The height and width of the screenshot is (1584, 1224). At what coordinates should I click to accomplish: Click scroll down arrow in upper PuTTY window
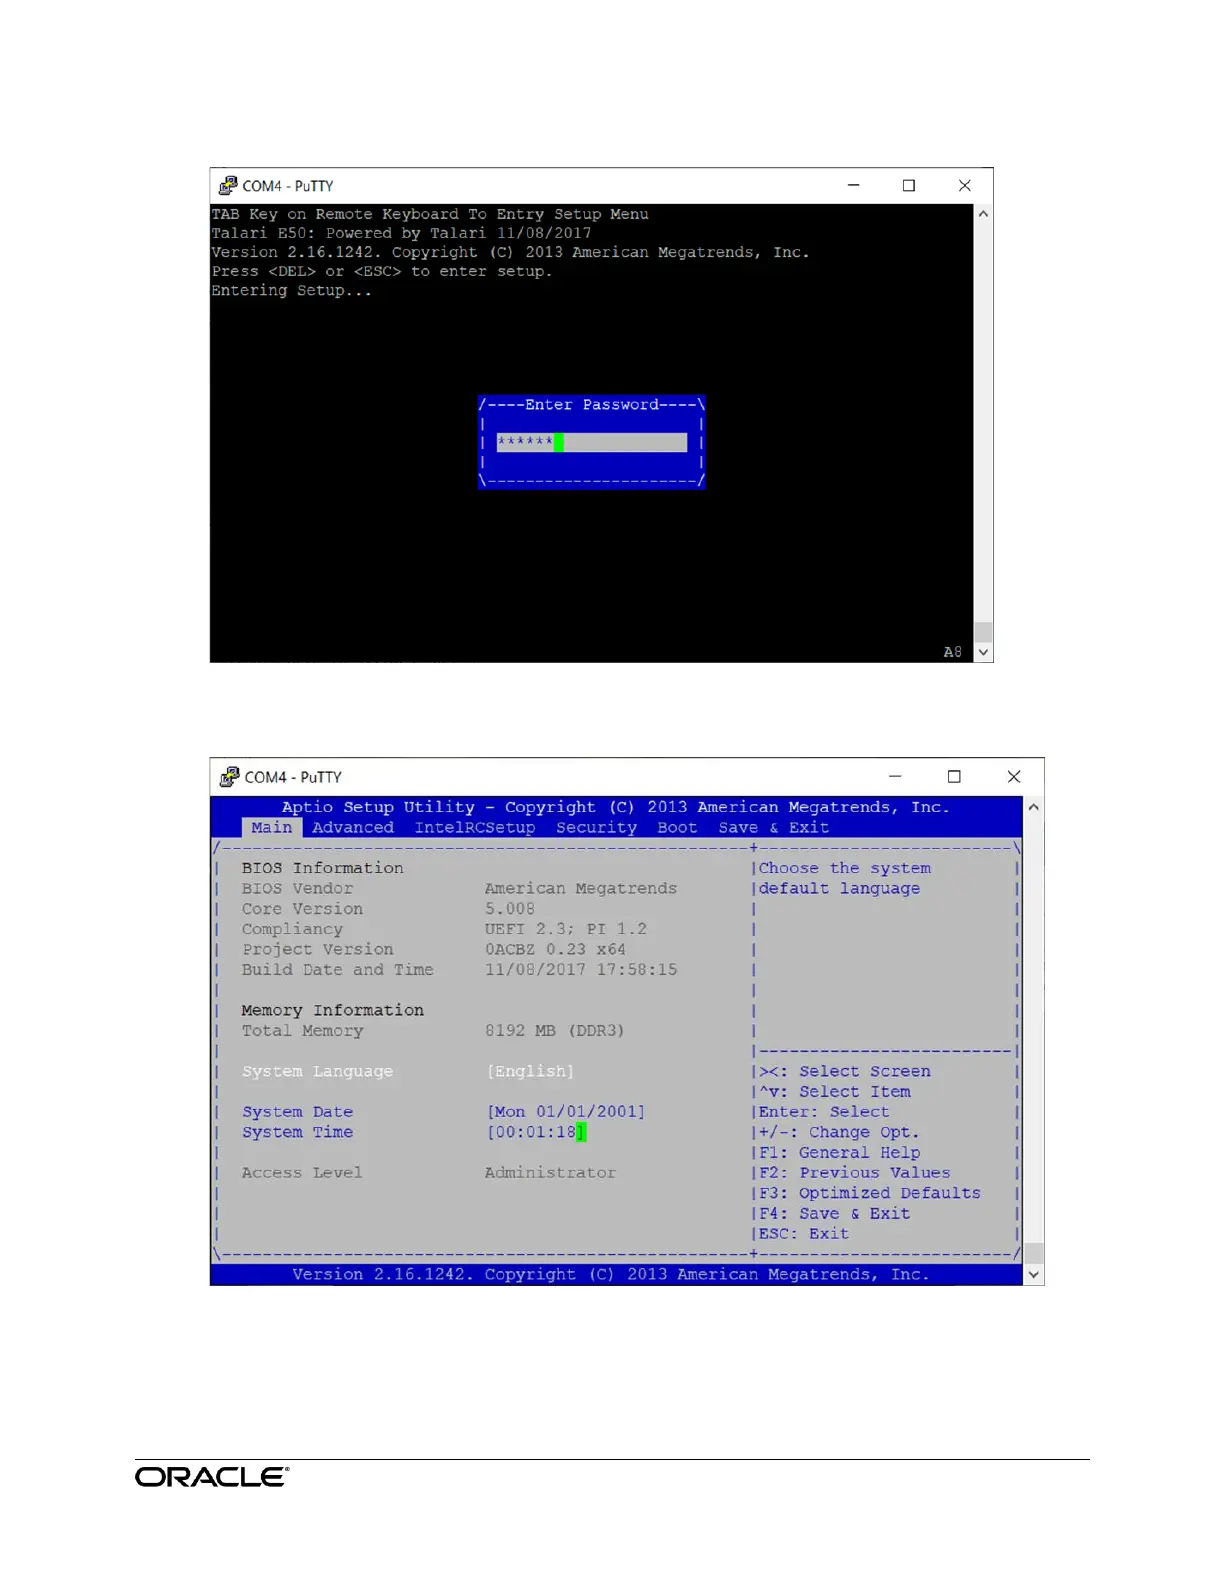pyautogui.click(x=983, y=652)
